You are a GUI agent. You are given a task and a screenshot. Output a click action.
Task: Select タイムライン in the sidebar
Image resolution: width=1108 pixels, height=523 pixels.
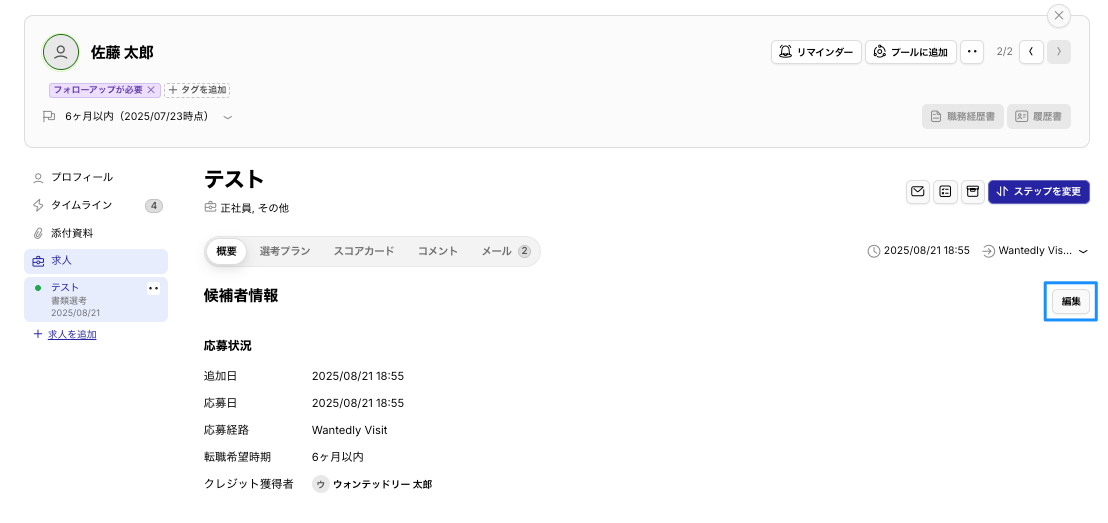pos(82,205)
